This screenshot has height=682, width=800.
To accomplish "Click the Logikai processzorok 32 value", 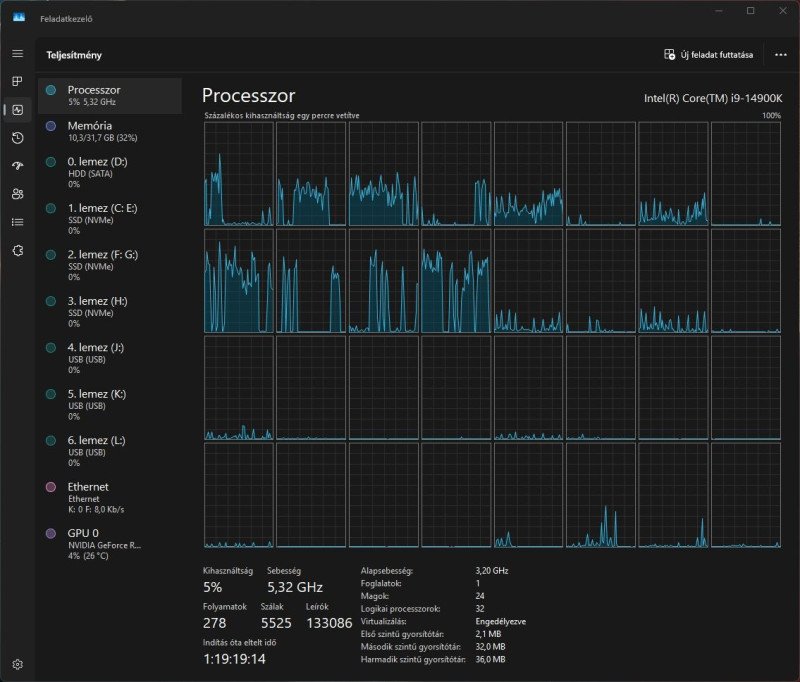I will coord(480,609).
